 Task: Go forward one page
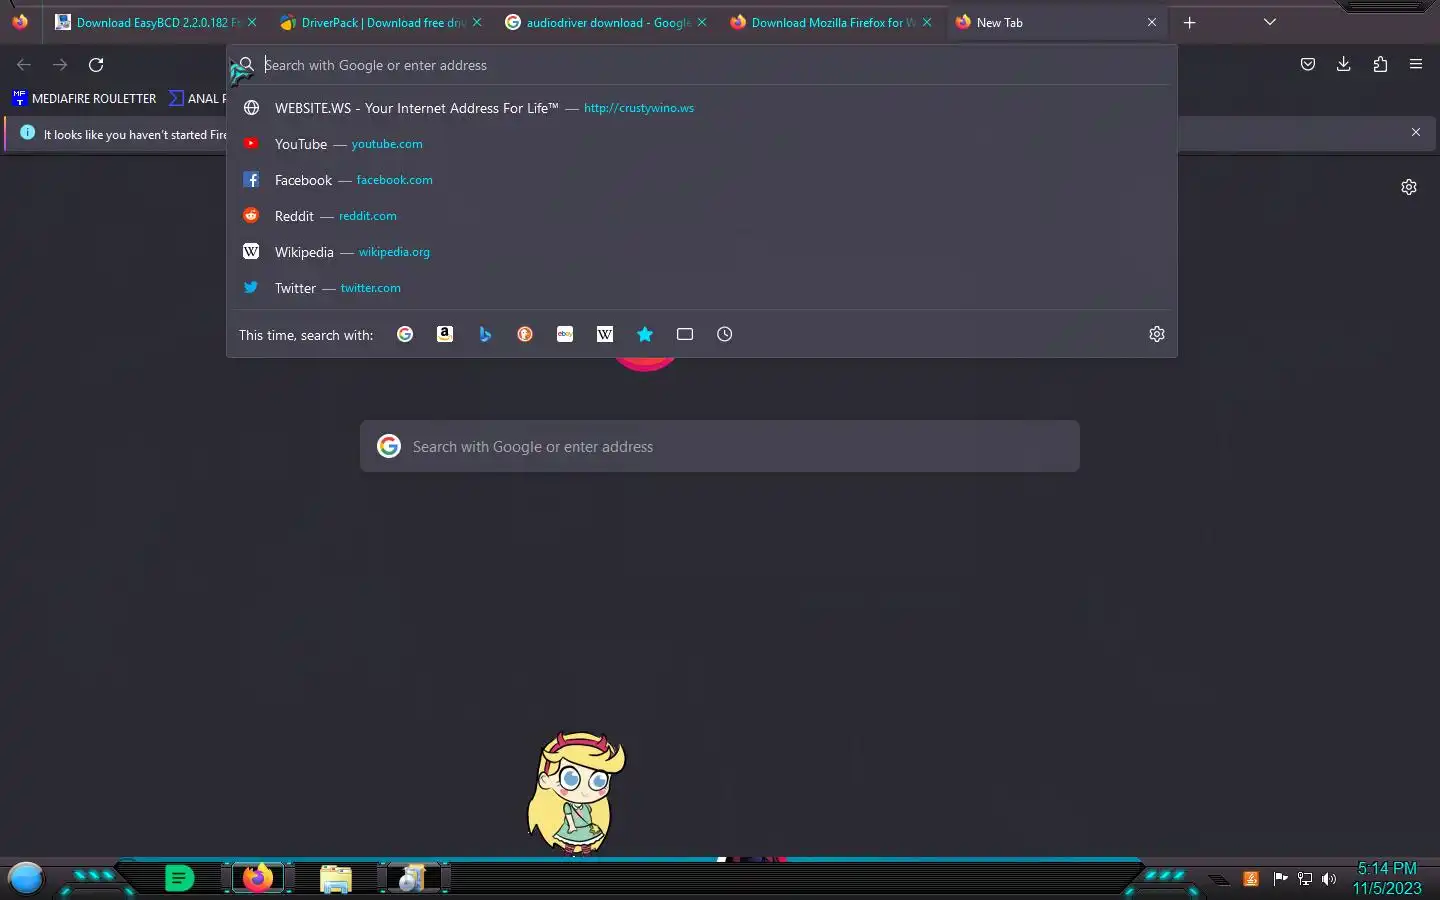[x=60, y=65]
